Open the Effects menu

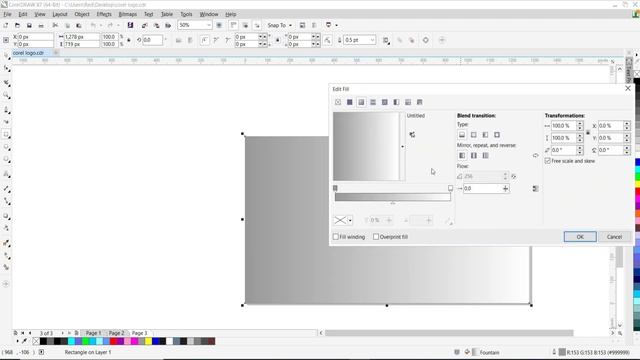point(104,14)
